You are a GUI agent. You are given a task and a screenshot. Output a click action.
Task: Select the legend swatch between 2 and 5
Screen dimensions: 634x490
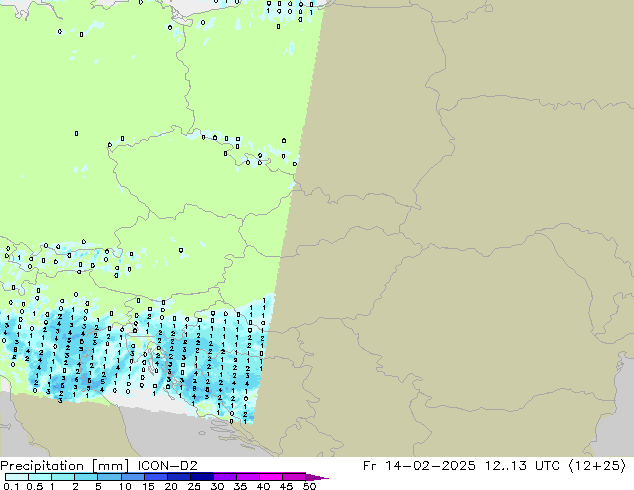86,477
